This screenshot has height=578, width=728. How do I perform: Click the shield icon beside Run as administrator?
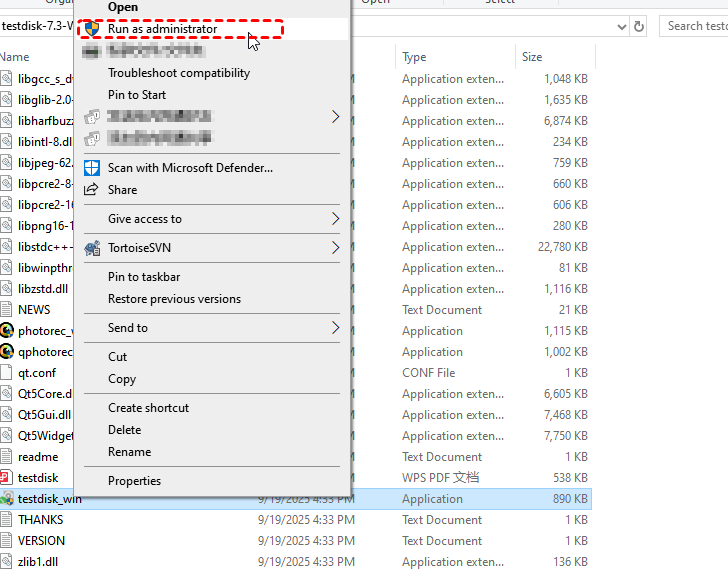point(92,29)
